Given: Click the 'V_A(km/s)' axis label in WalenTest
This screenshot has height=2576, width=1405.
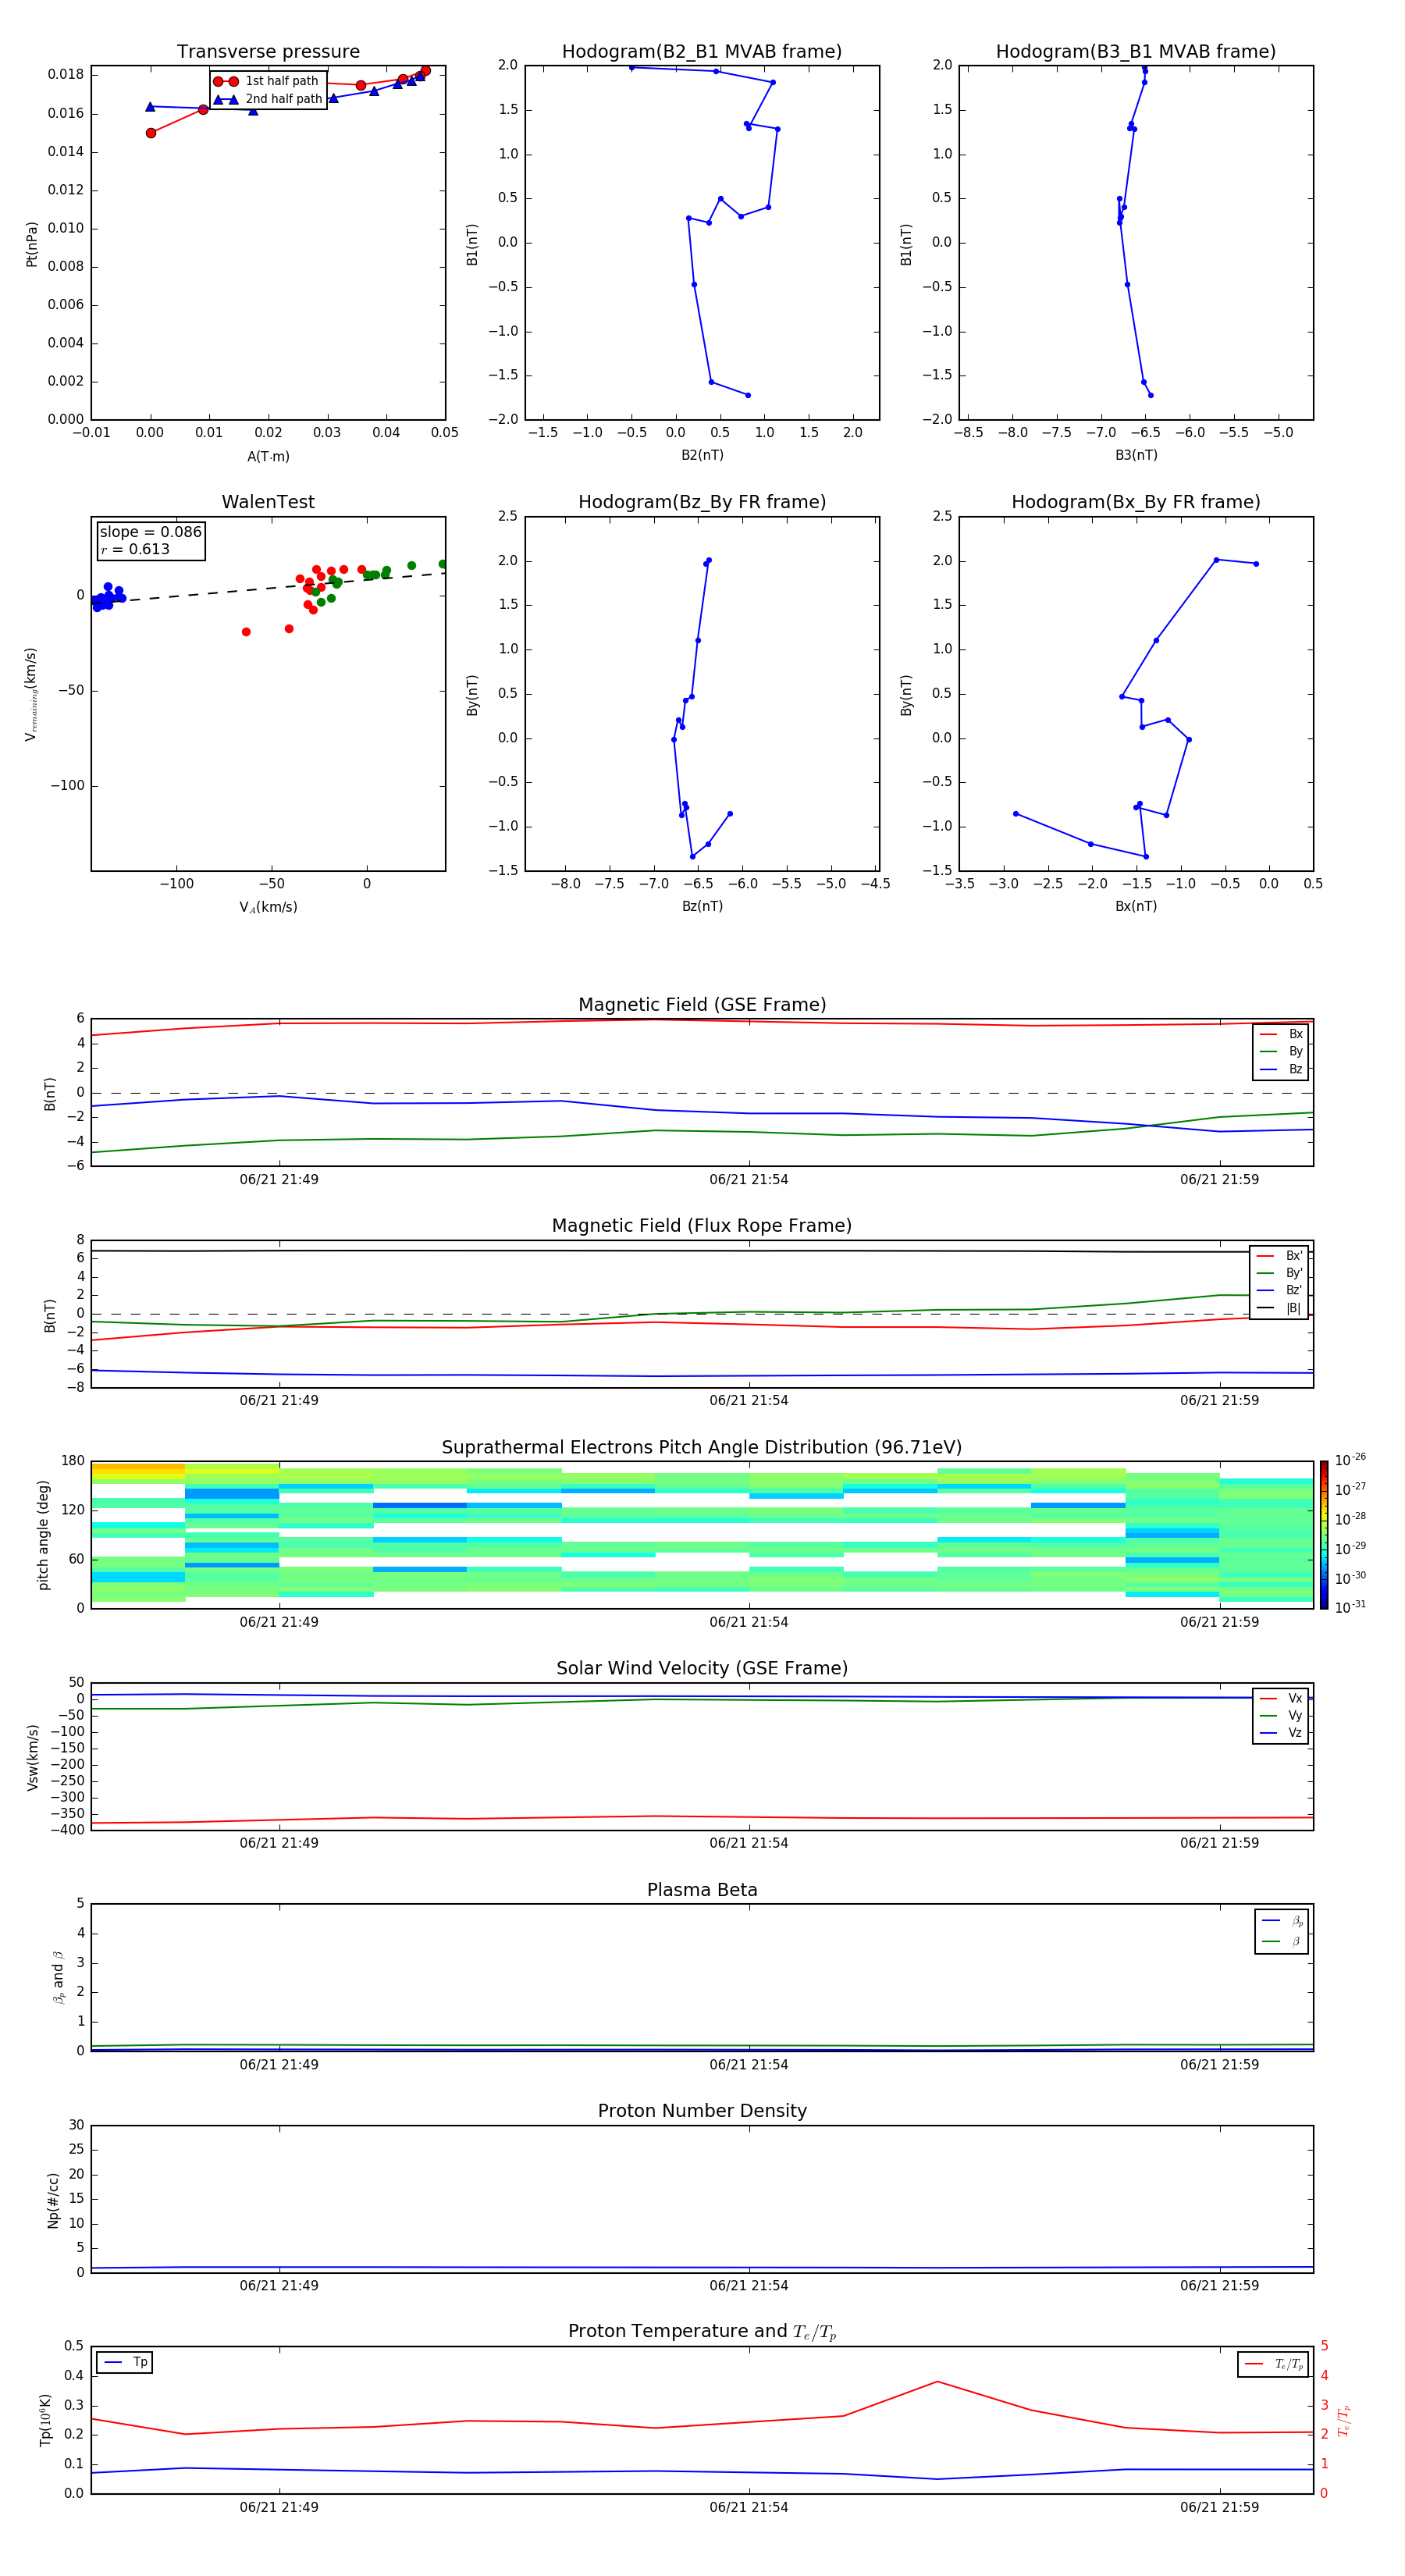Looking at the screenshot, I should tap(268, 907).
